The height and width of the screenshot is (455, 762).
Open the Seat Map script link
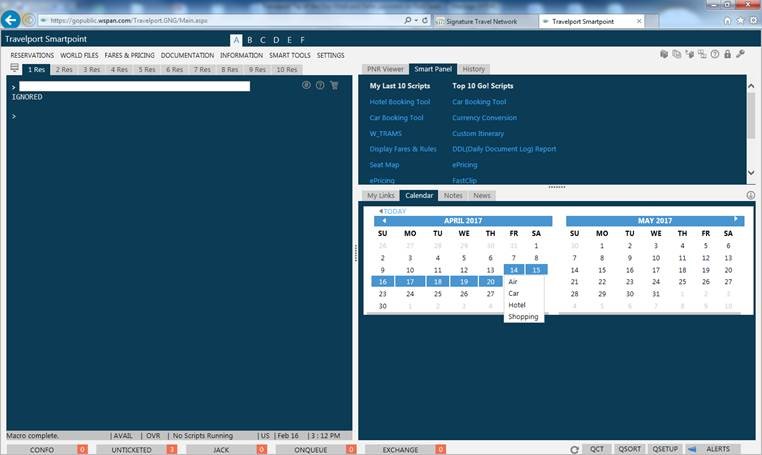(384, 165)
